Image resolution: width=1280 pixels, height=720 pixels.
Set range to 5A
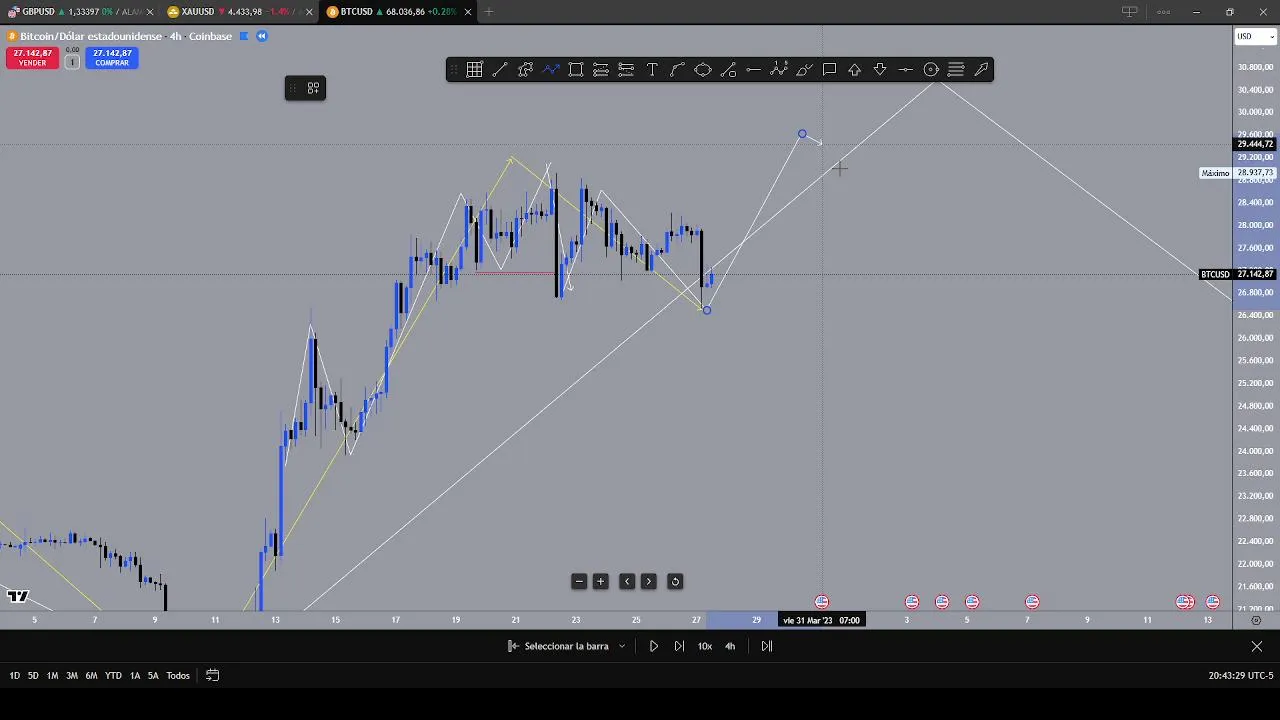(153, 675)
